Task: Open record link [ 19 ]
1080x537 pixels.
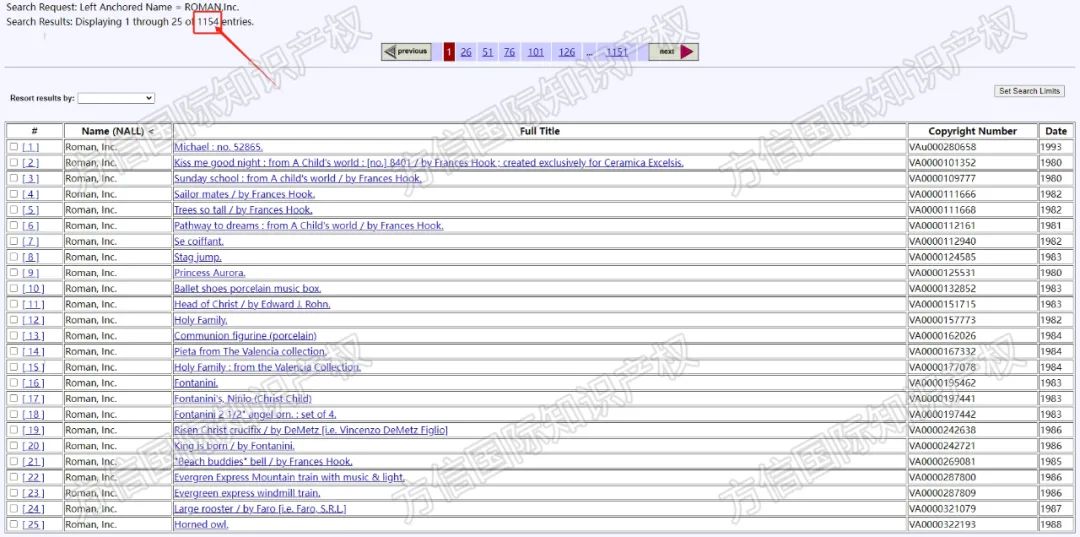Action: [x=33, y=430]
